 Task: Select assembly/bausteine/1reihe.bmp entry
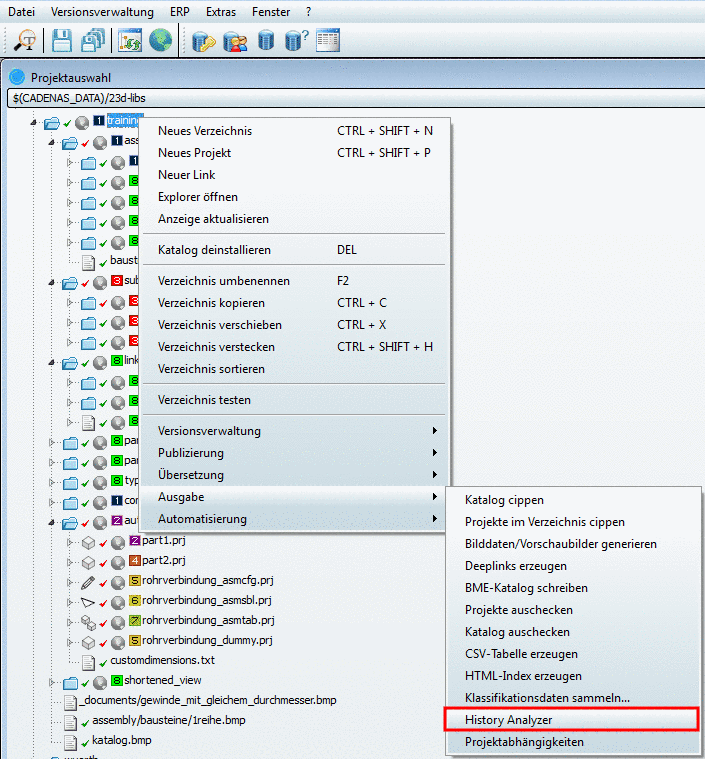[x=169, y=720]
